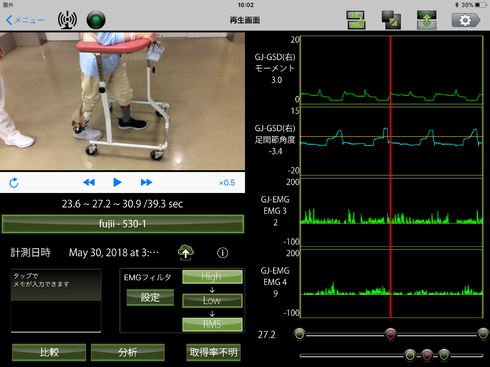The width and height of the screenshot is (490, 367).
Task: Tap the green status indicator light
Action: click(x=96, y=20)
